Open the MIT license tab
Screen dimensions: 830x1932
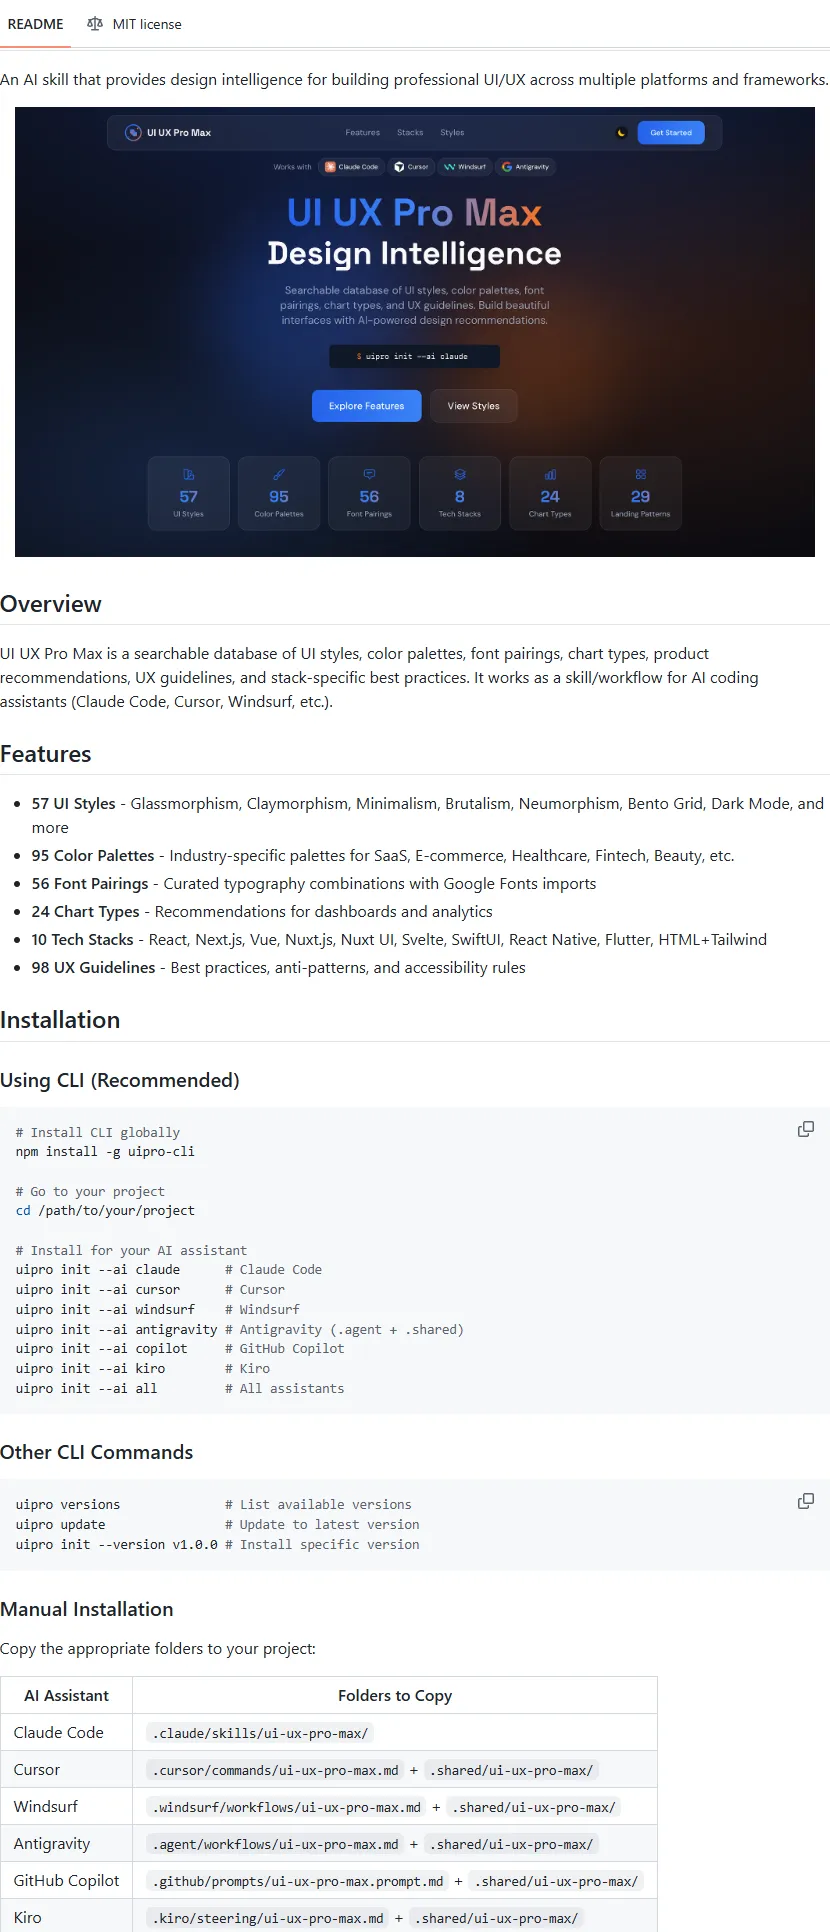pyautogui.click(x=135, y=24)
